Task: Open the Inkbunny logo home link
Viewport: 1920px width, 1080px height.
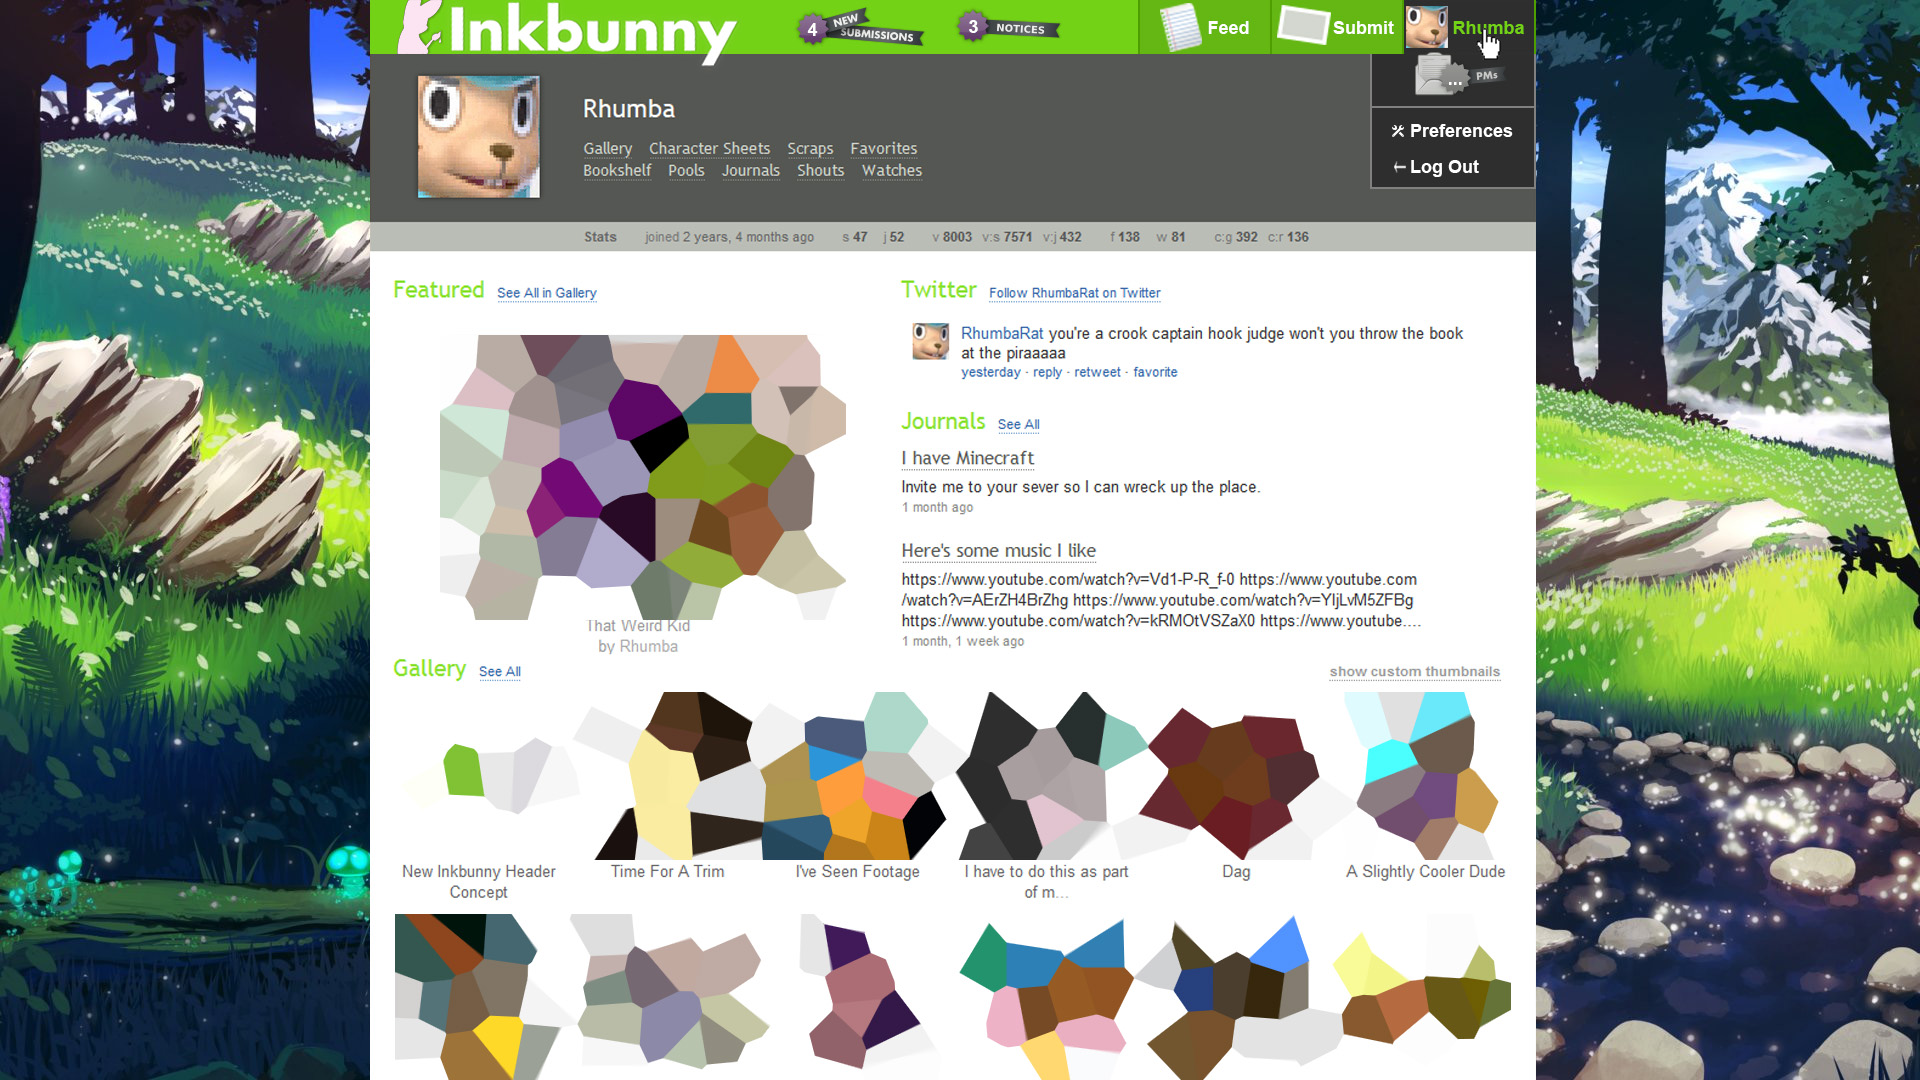Action: pos(567,30)
